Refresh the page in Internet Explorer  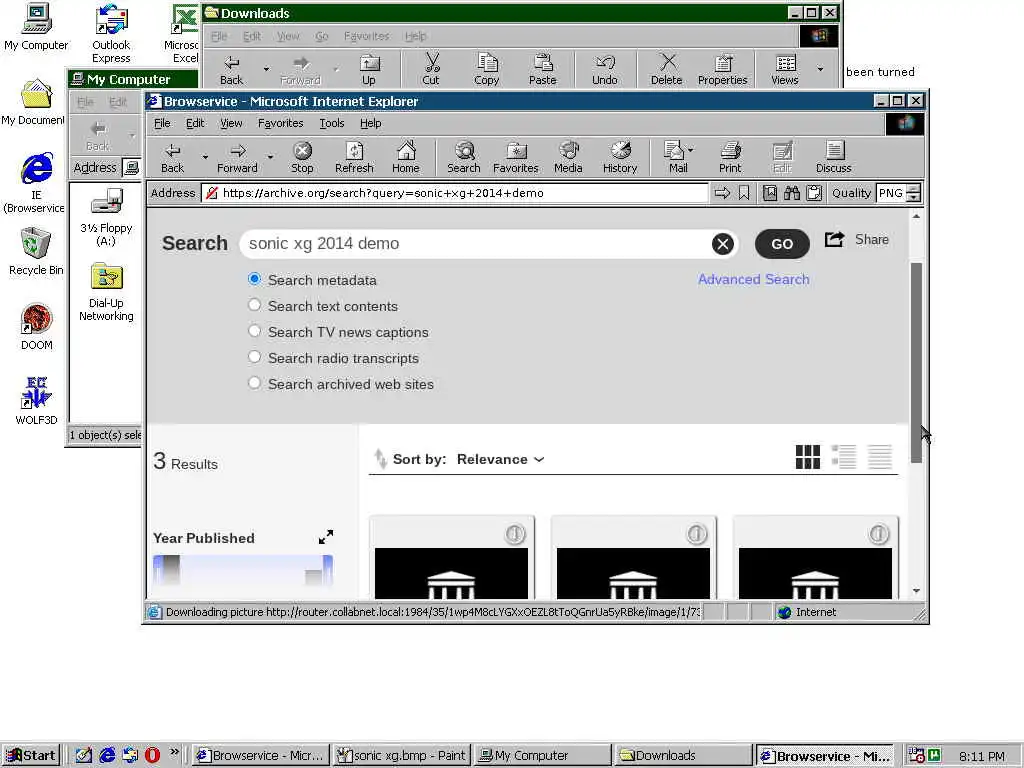354,157
